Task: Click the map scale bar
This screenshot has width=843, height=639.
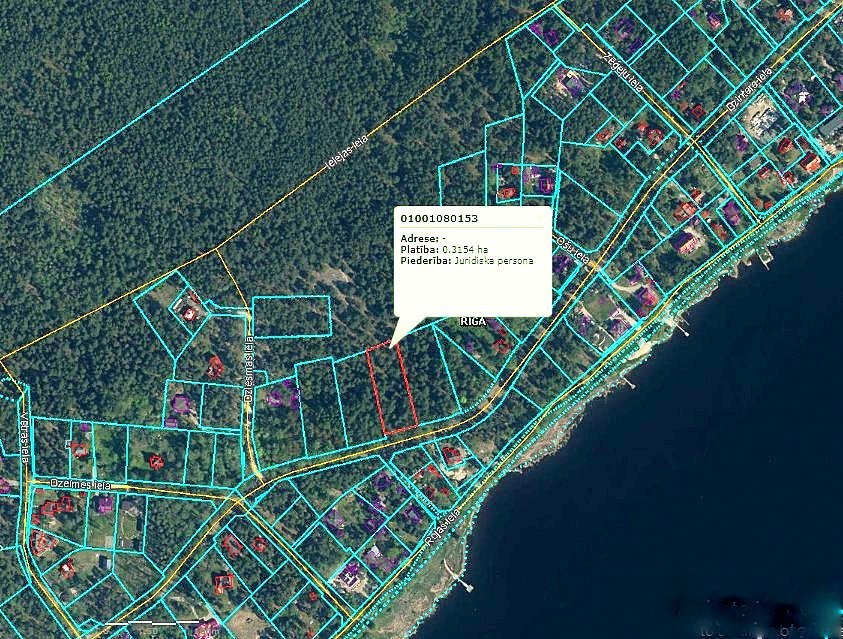Action: (150, 624)
